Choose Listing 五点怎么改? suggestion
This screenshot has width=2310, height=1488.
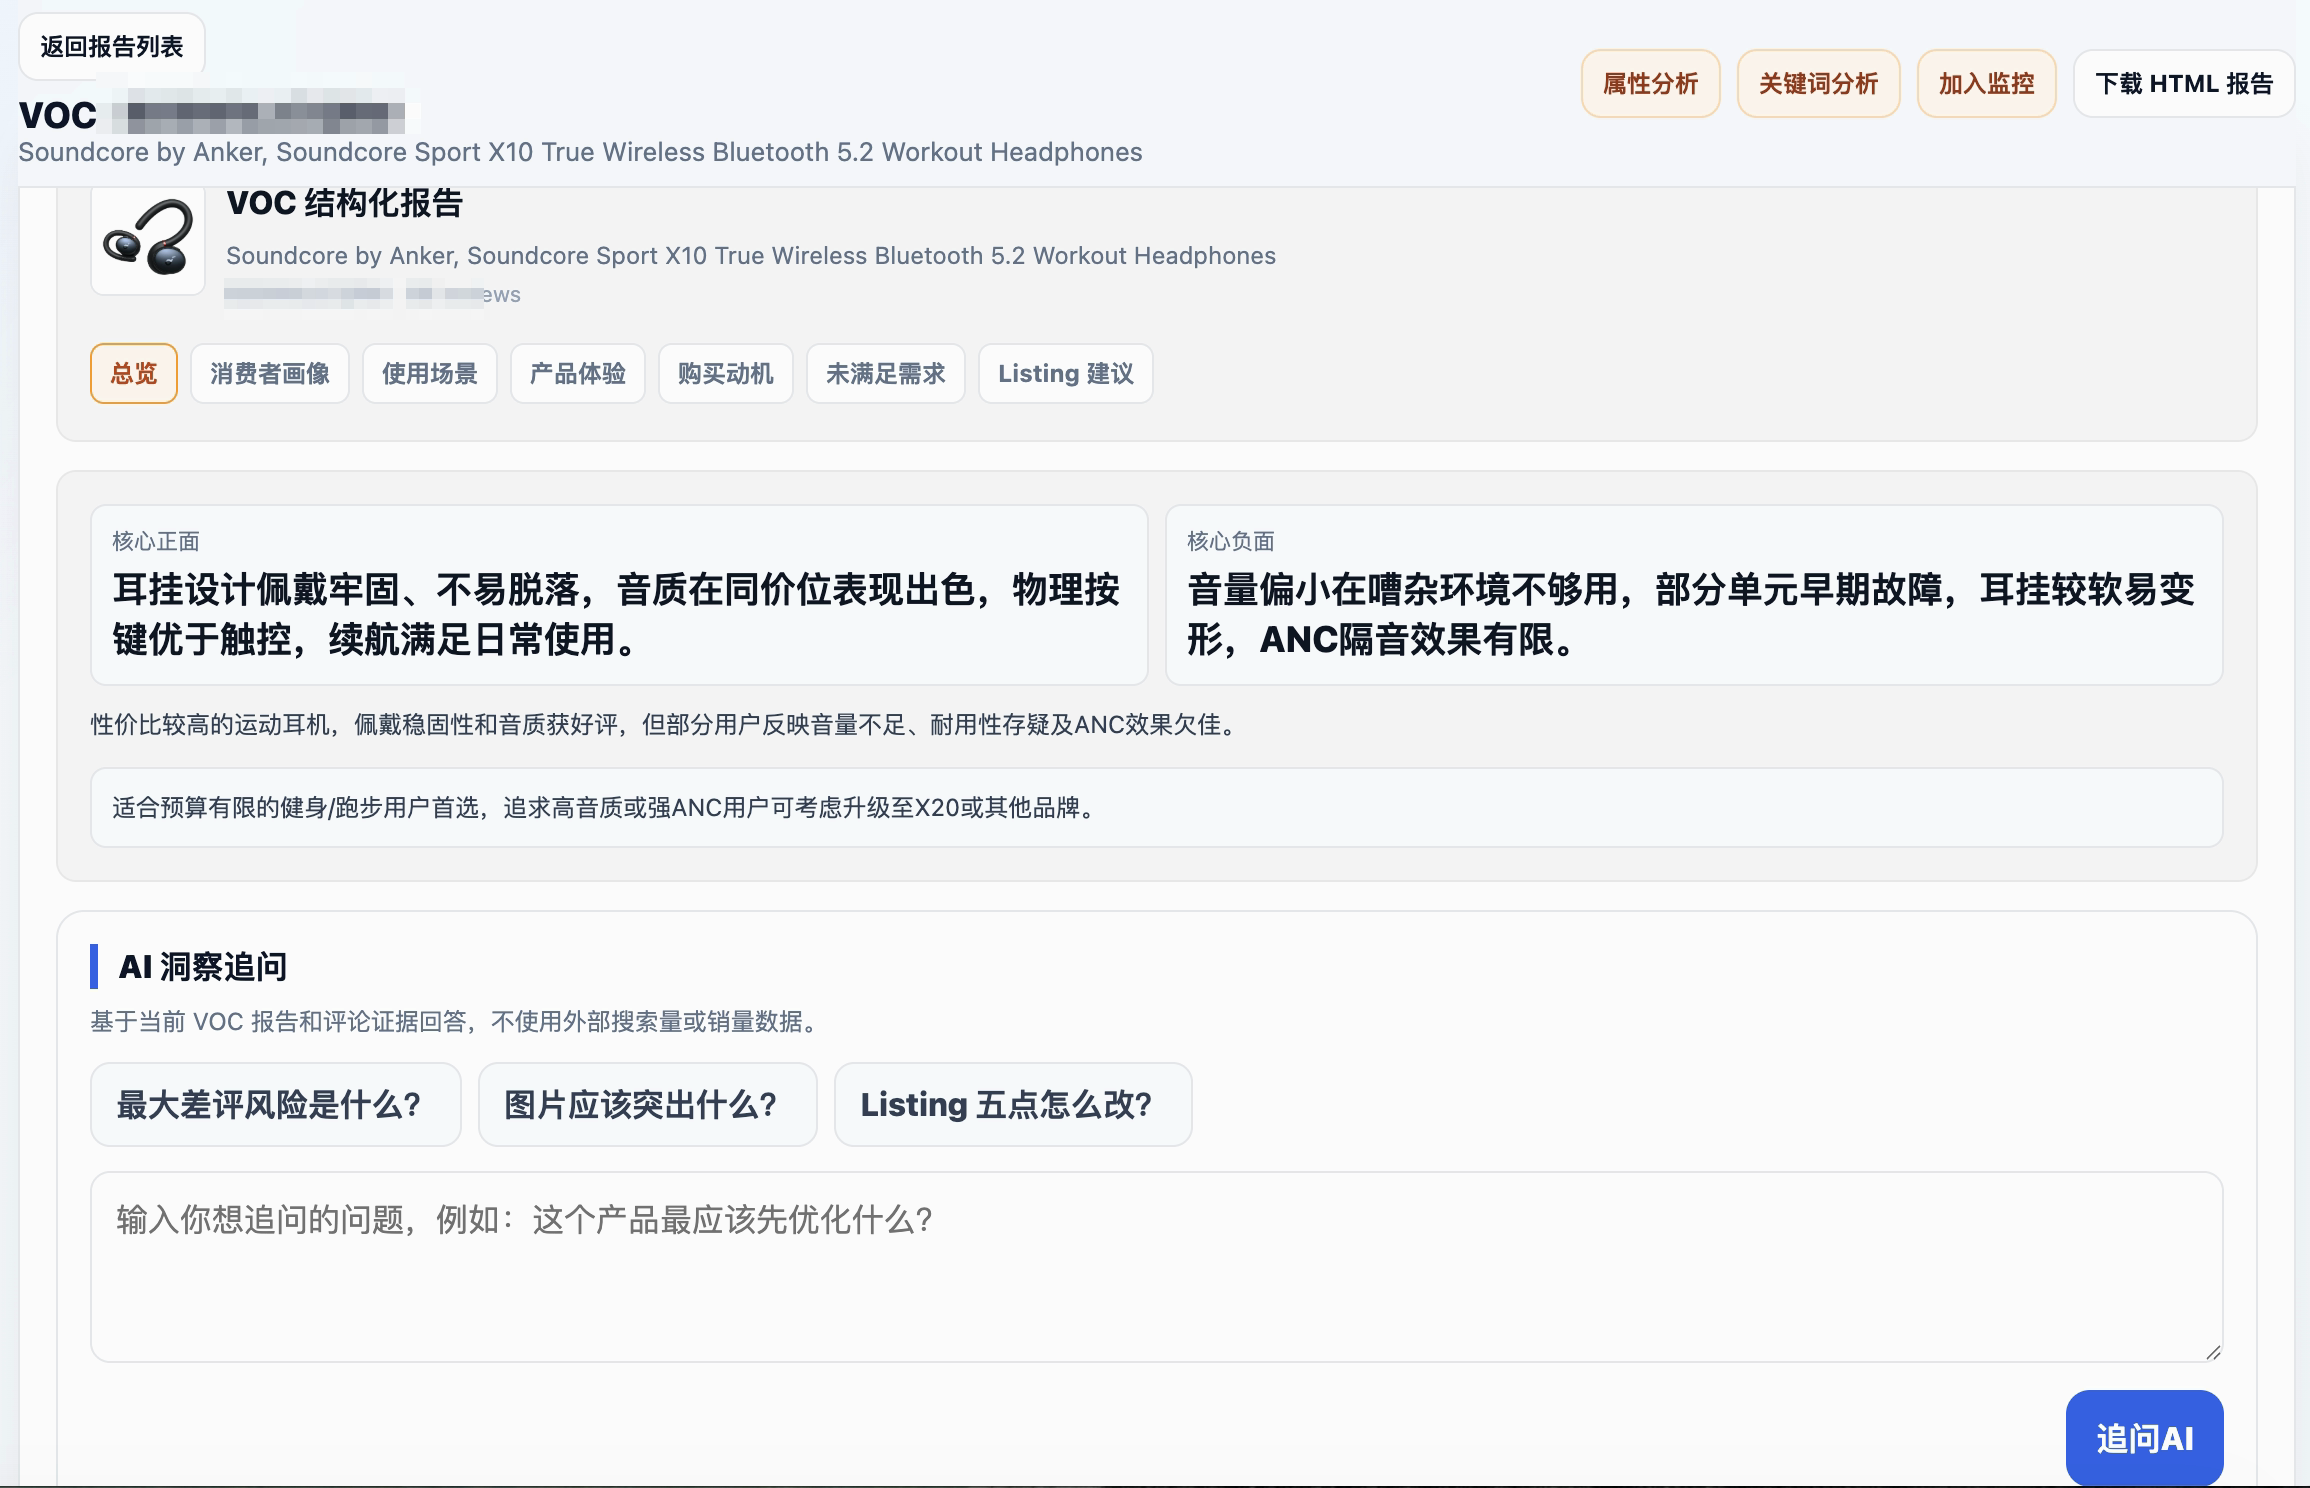point(1013,1104)
